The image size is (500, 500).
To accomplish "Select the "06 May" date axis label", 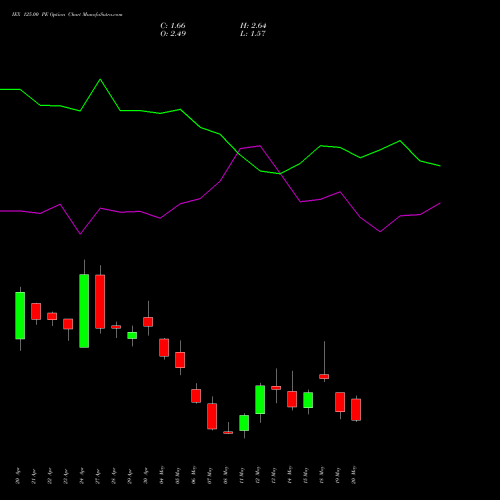I will pos(194,475).
